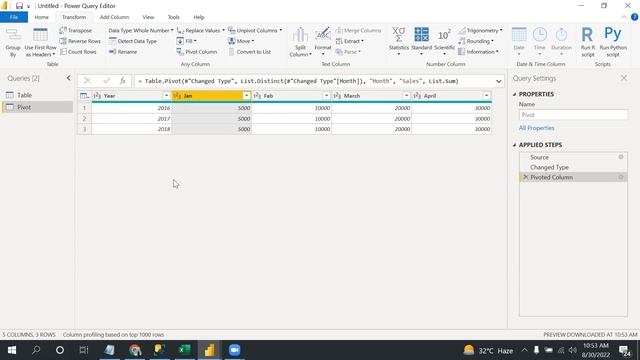Save using the quick access icon
Viewport: 640px width, 360px height.
[19, 6]
